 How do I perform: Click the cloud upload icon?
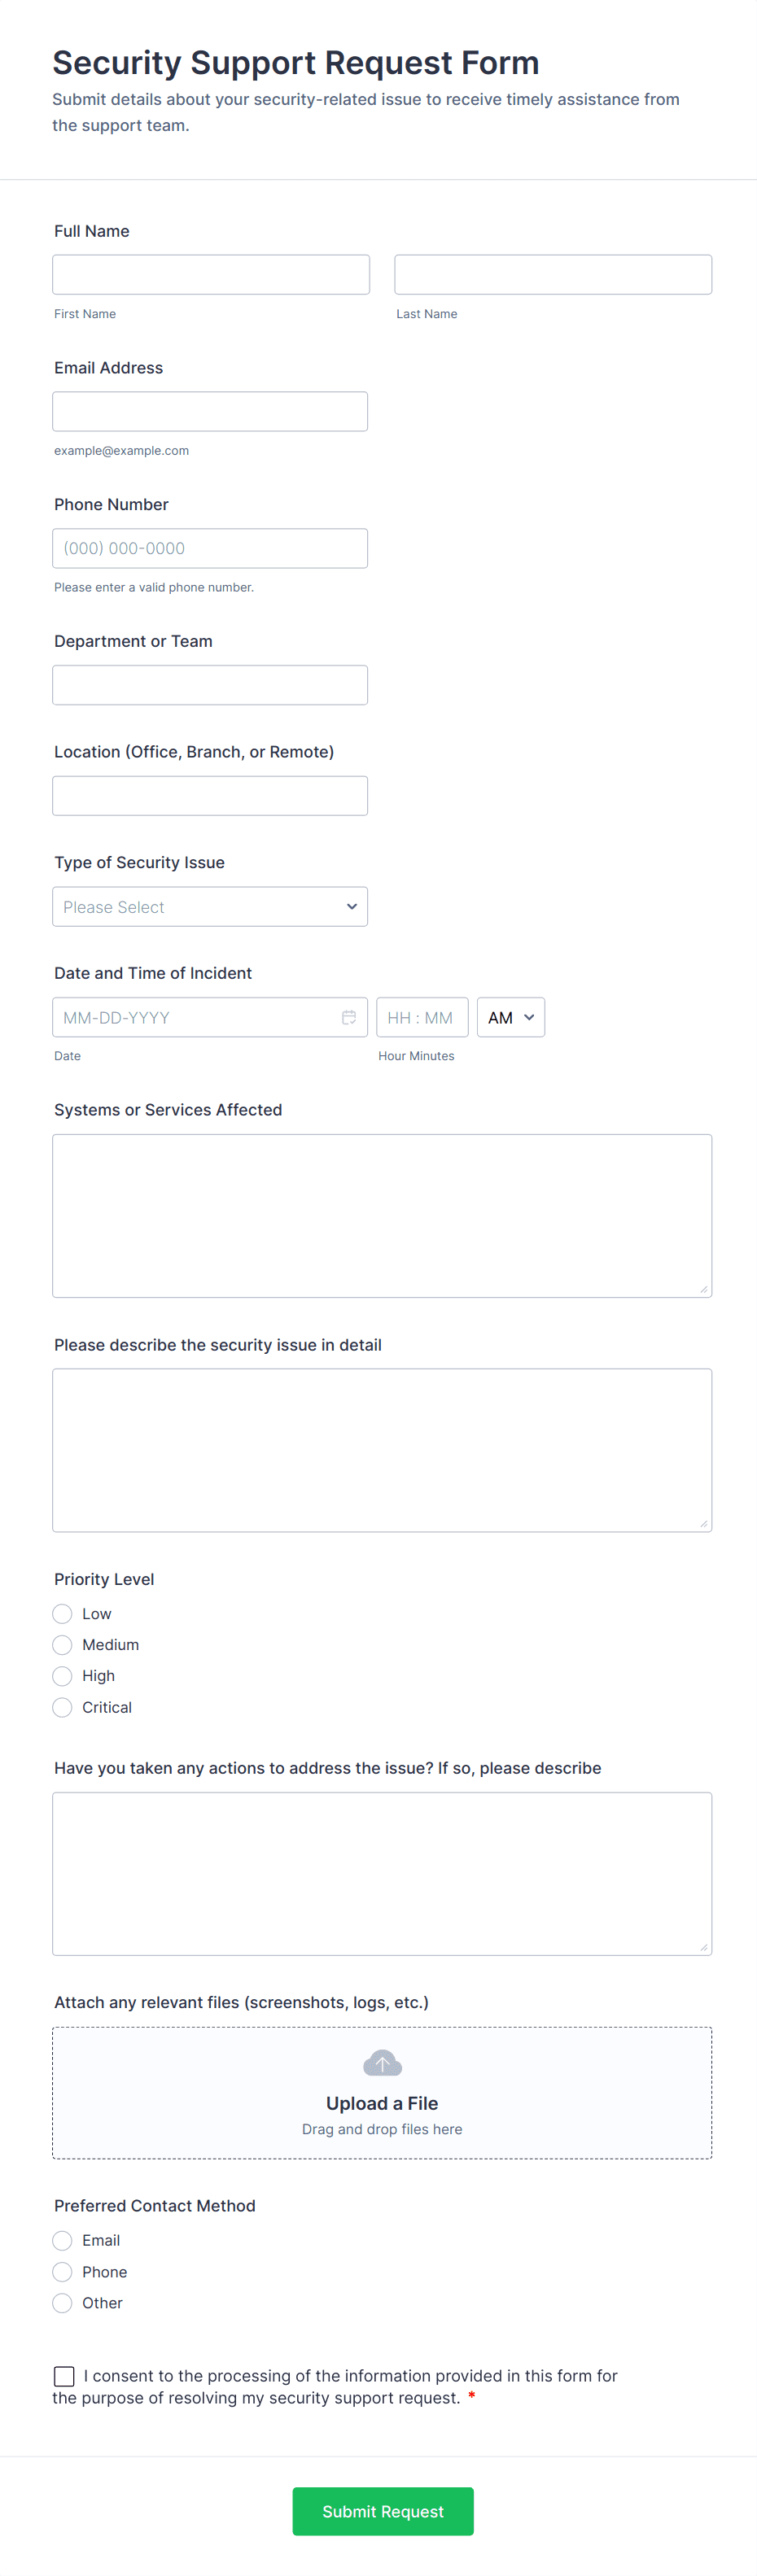point(382,2063)
